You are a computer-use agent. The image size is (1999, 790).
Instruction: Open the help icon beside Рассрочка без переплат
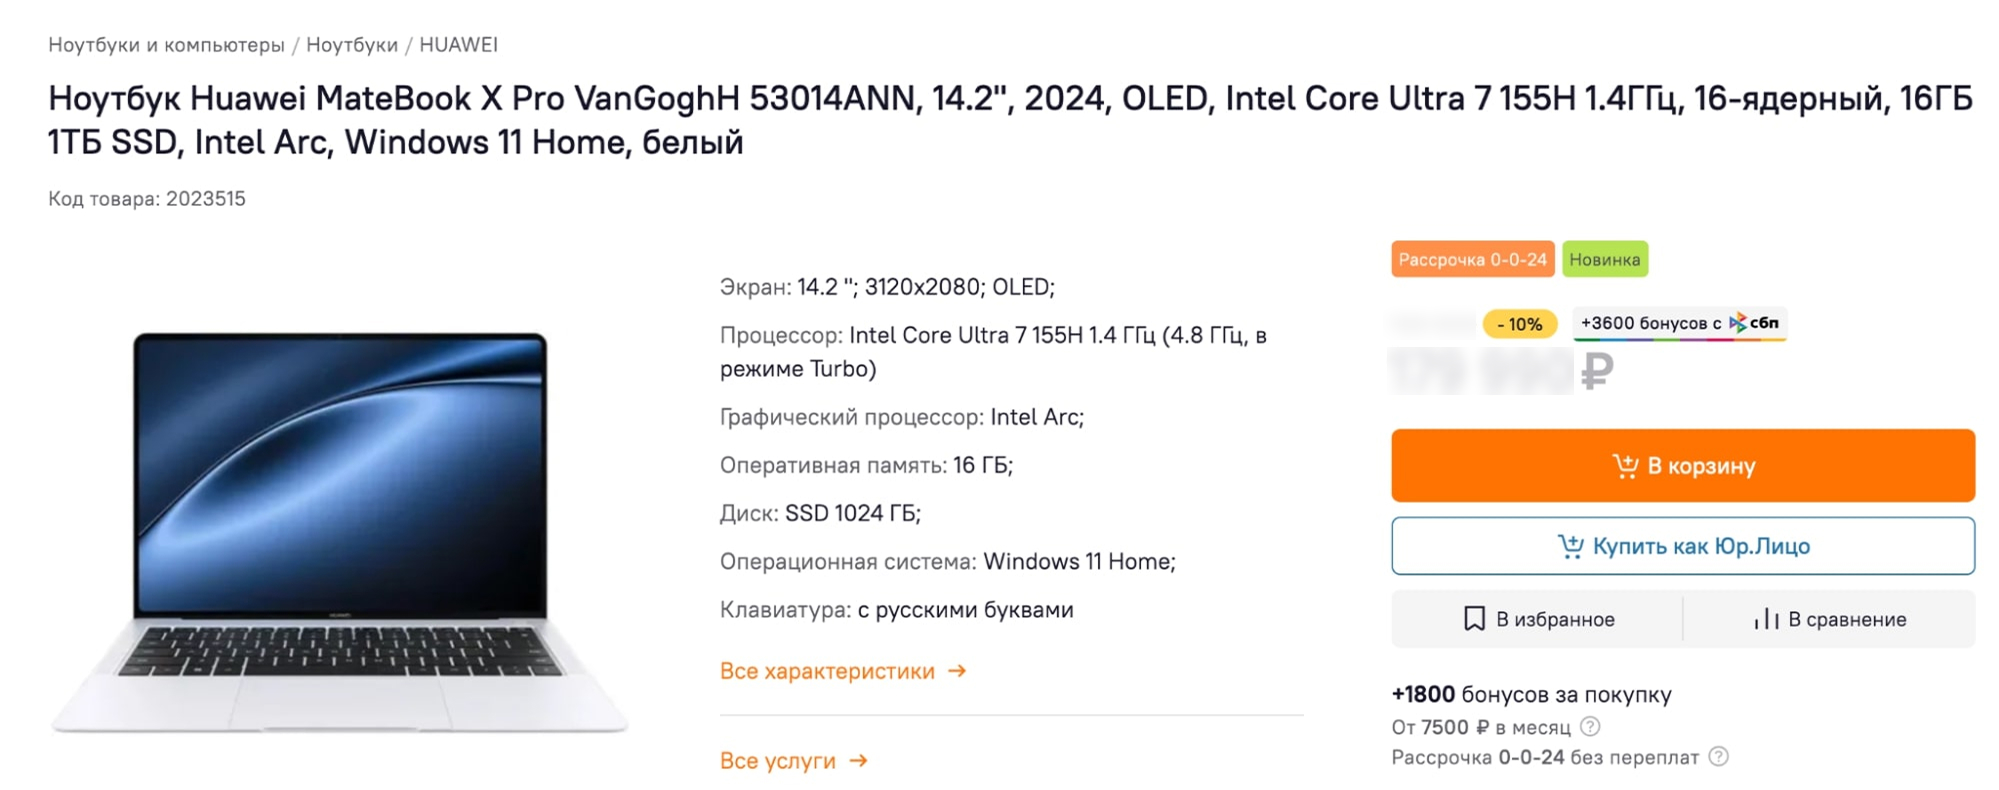tap(1718, 756)
